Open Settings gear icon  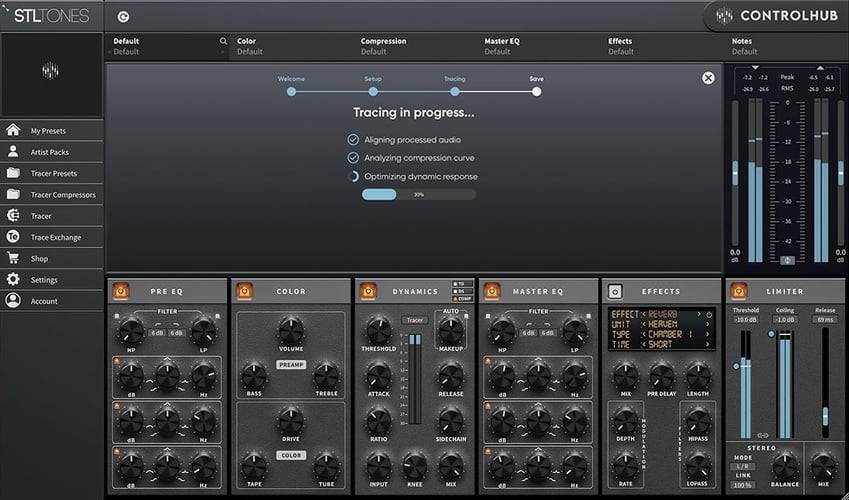pos(13,280)
